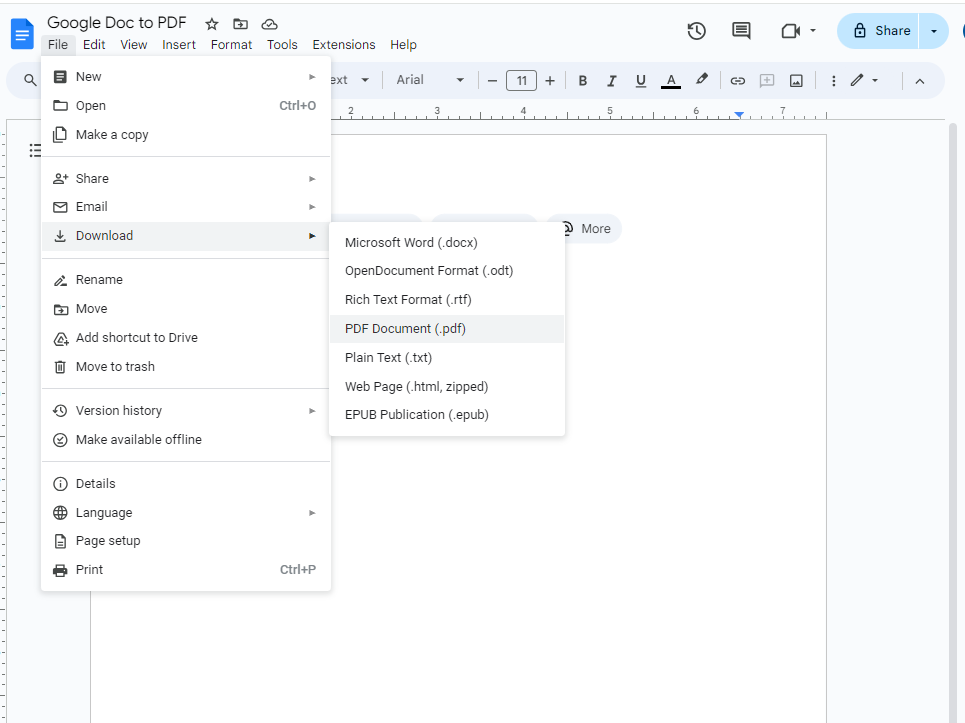This screenshot has width=965, height=723.
Task: Click the move to folder icon
Action: (x=240, y=24)
